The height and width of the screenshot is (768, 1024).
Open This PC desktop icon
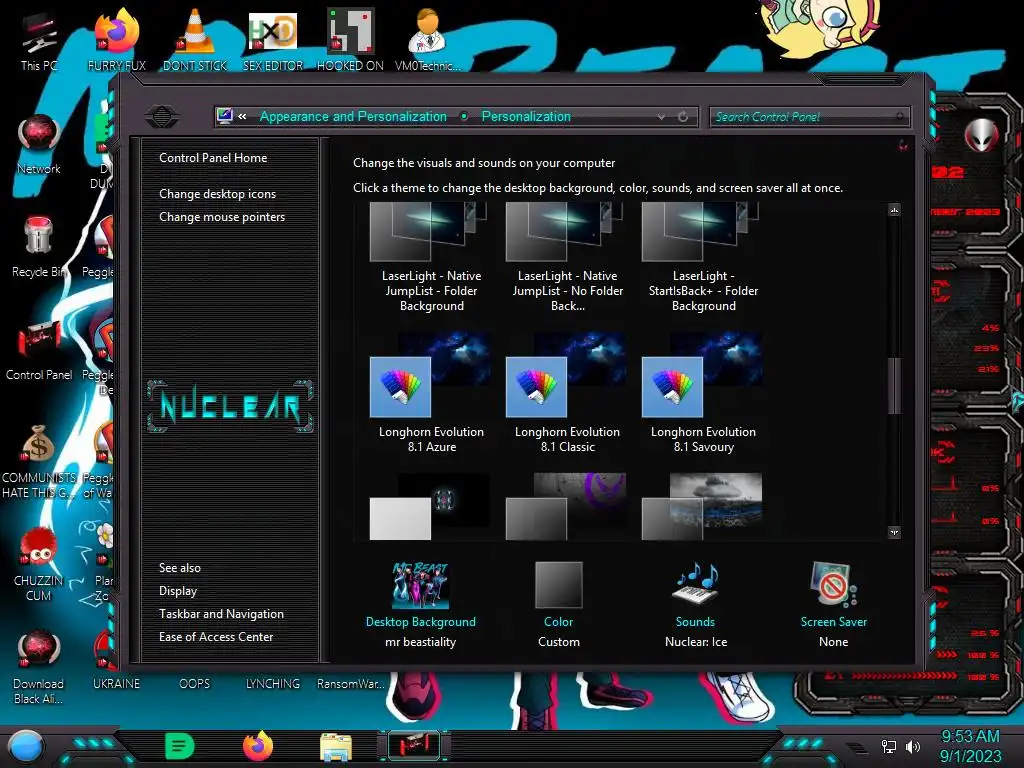(39, 40)
